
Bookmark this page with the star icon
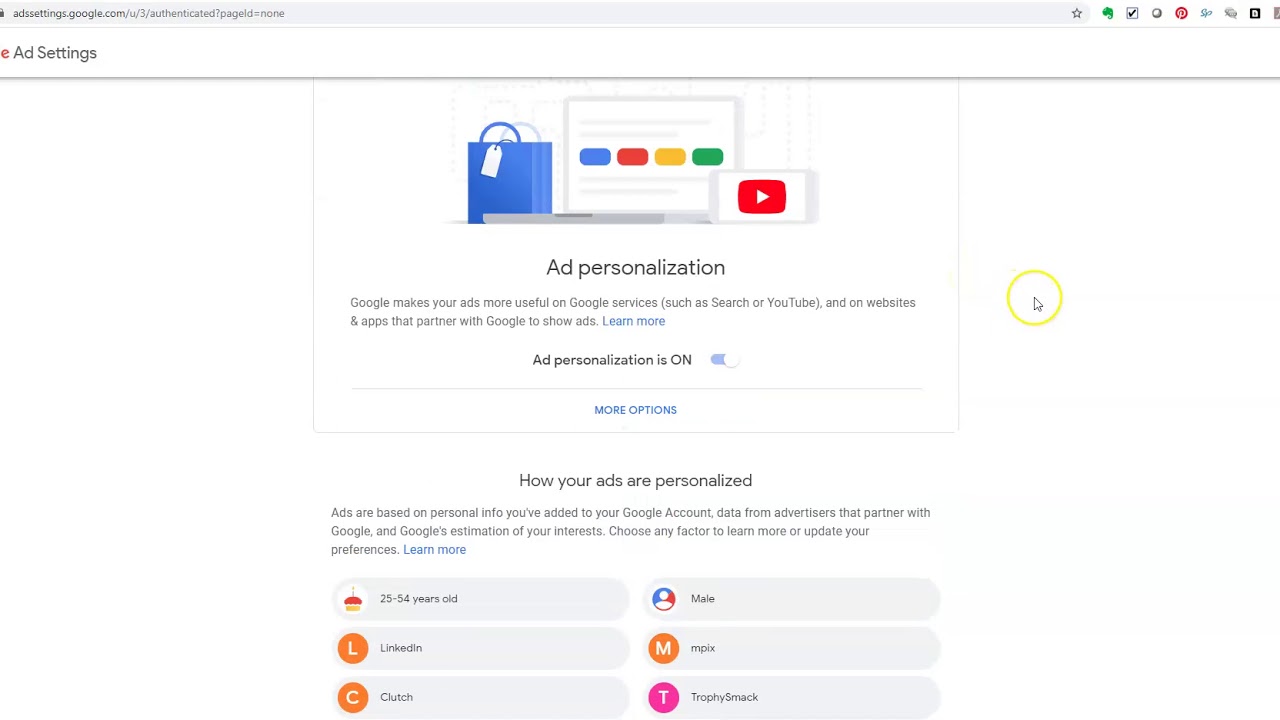pyautogui.click(x=1077, y=13)
